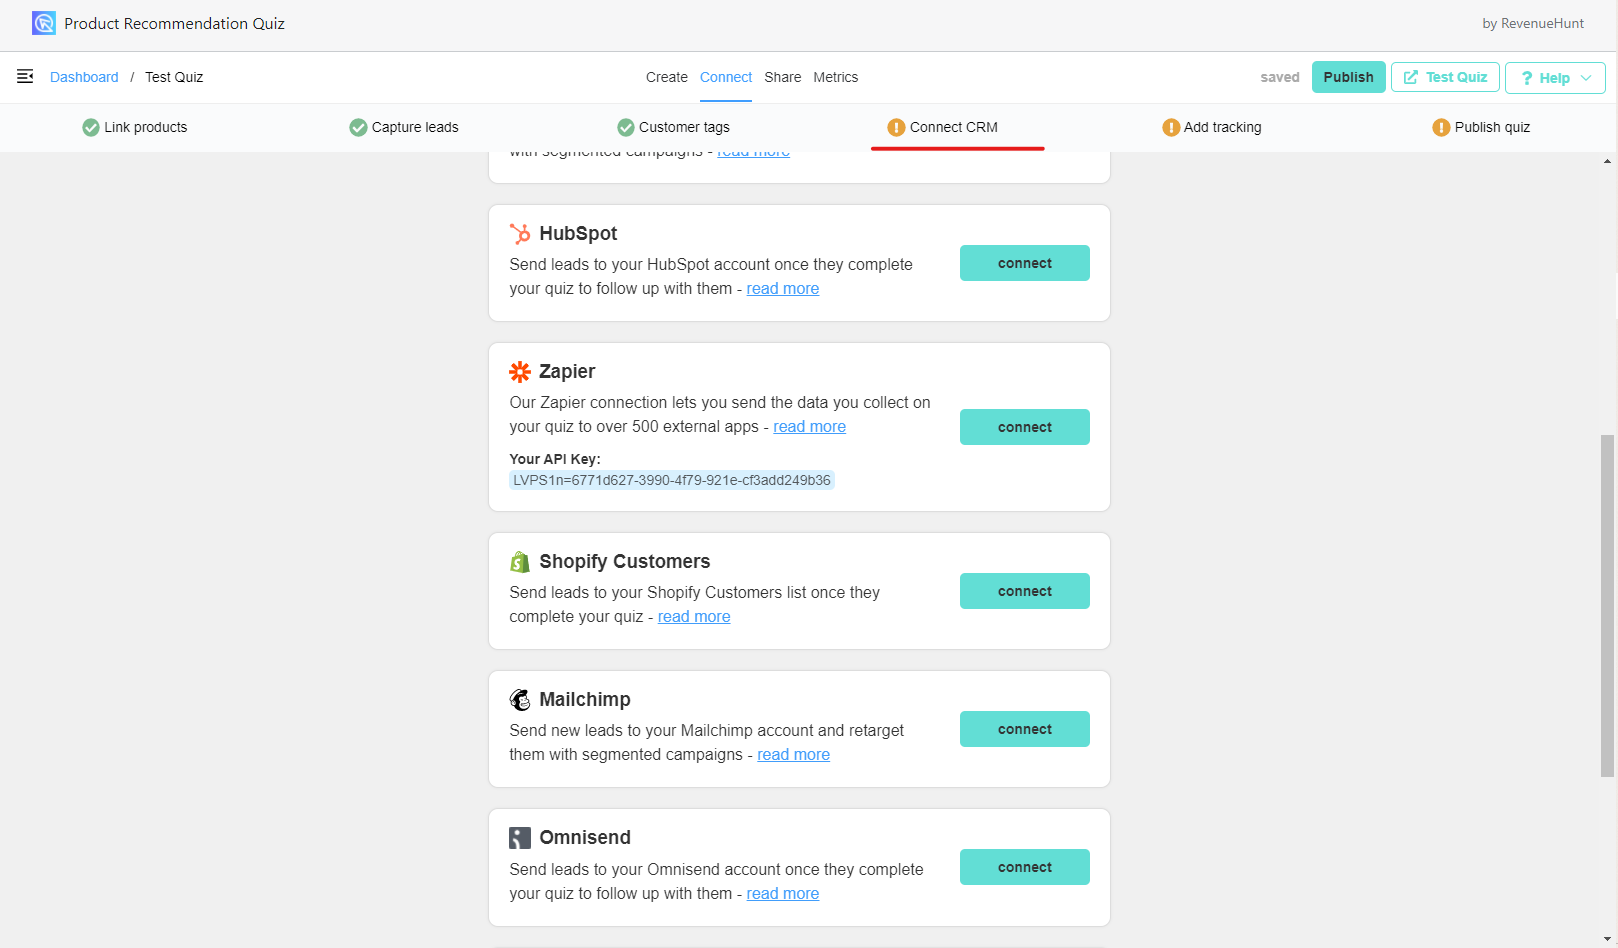Connect the Omnisend integration
Screen dimensions: 1618x948
pos(1025,867)
